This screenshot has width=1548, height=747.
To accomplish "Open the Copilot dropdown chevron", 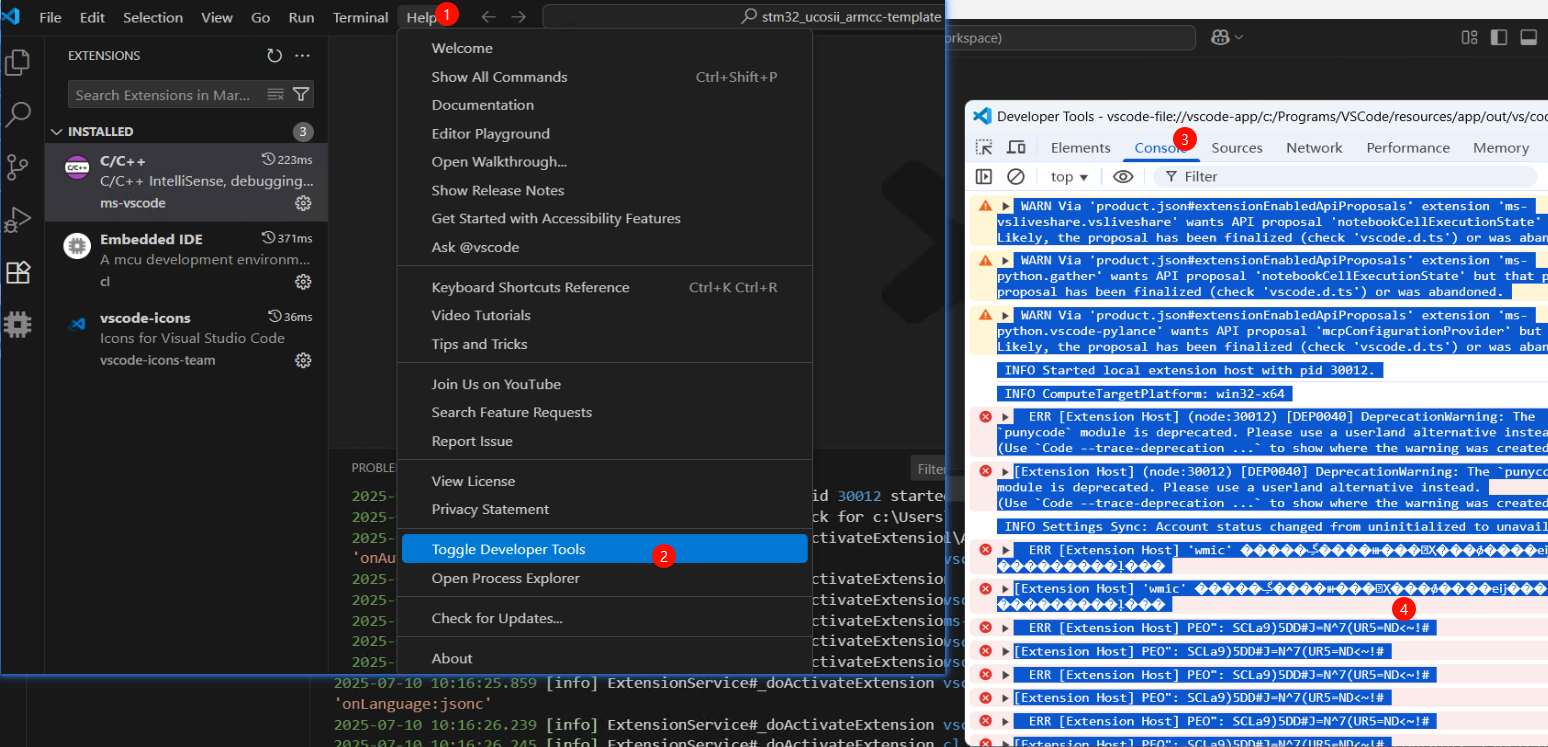I will click(1240, 37).
